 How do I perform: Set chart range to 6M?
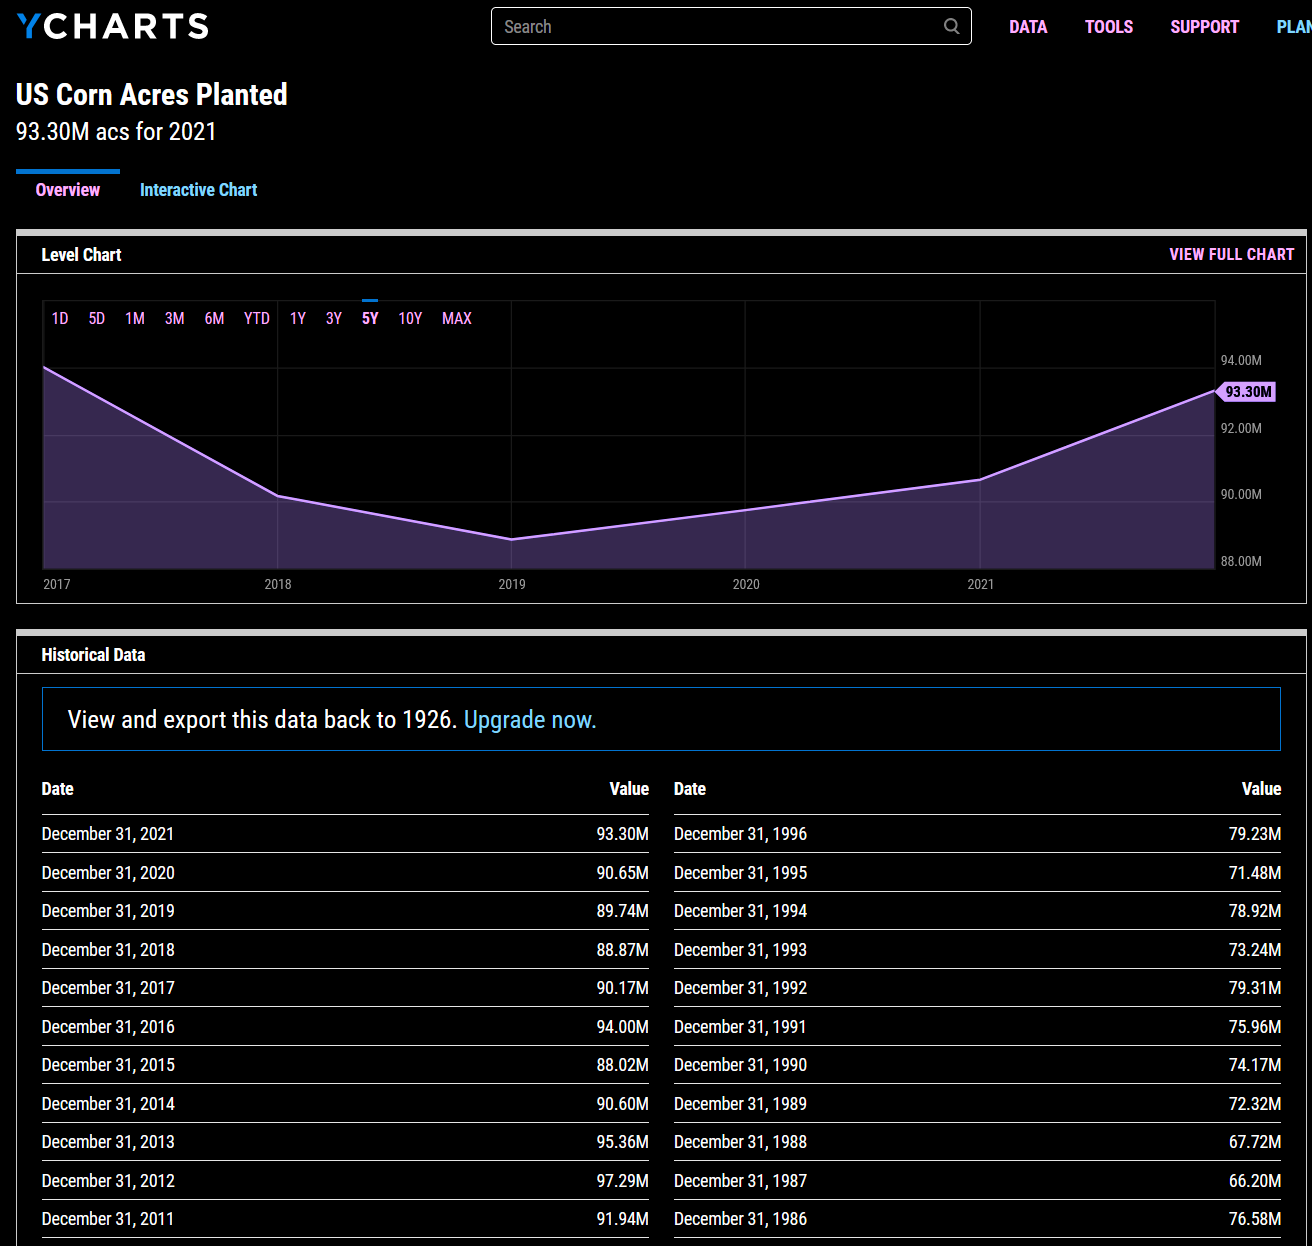coord(214,318)
